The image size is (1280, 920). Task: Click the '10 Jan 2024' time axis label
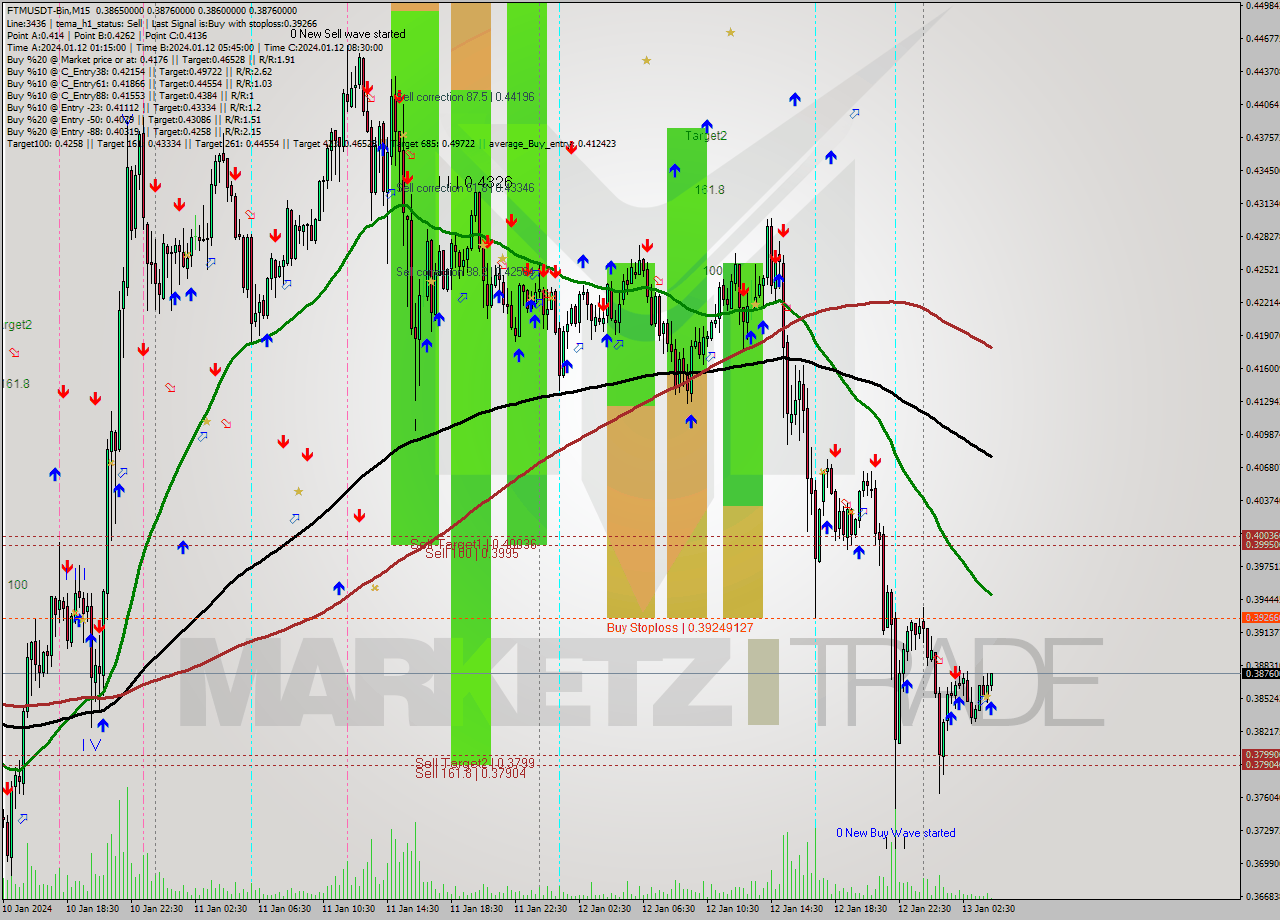26,909
